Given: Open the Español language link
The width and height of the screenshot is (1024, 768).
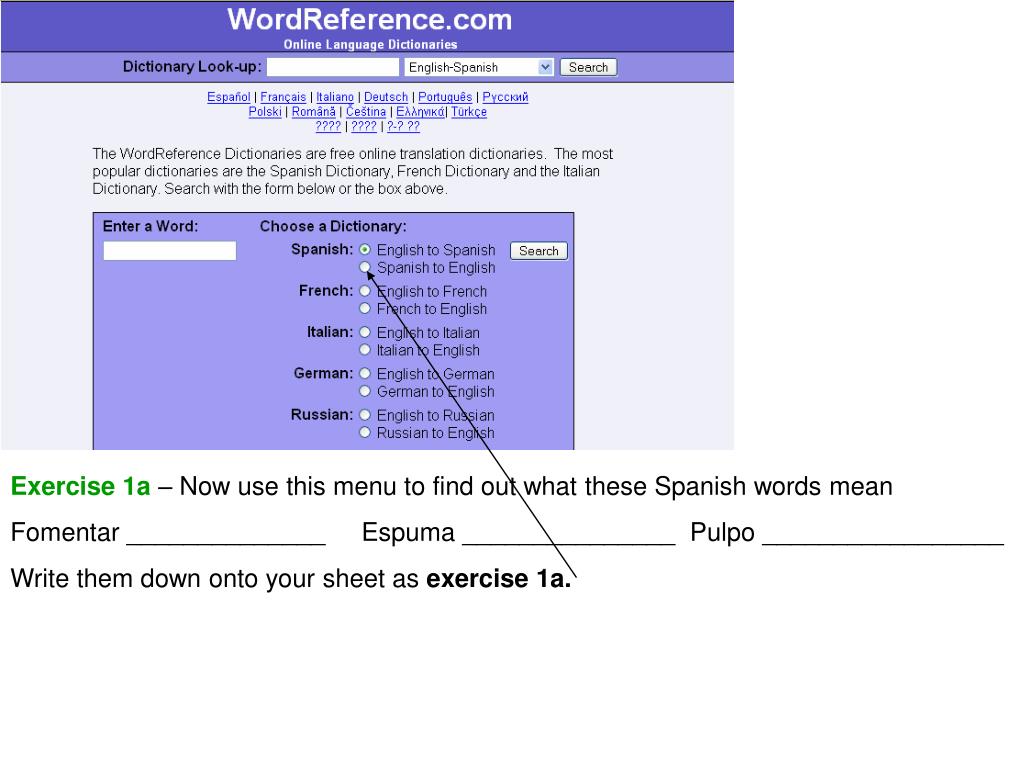Looking at the screenshot, I should tap(229, 97).
